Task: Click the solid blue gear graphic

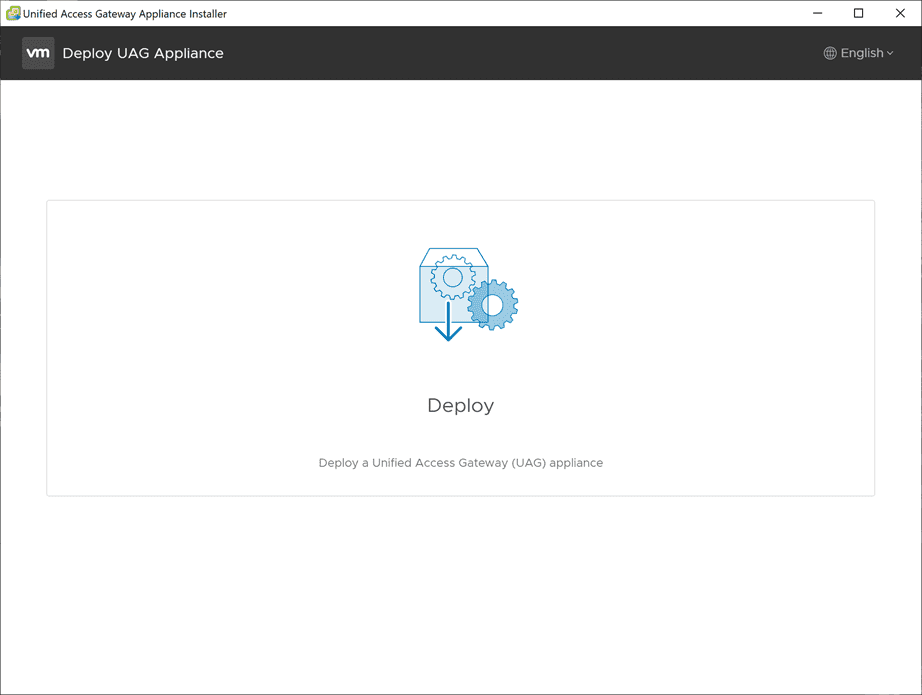Action: pos(493,305)
